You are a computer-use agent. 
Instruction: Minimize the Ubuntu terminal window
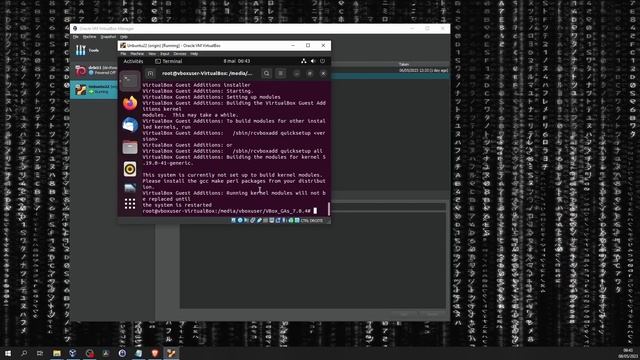[297, 73]
